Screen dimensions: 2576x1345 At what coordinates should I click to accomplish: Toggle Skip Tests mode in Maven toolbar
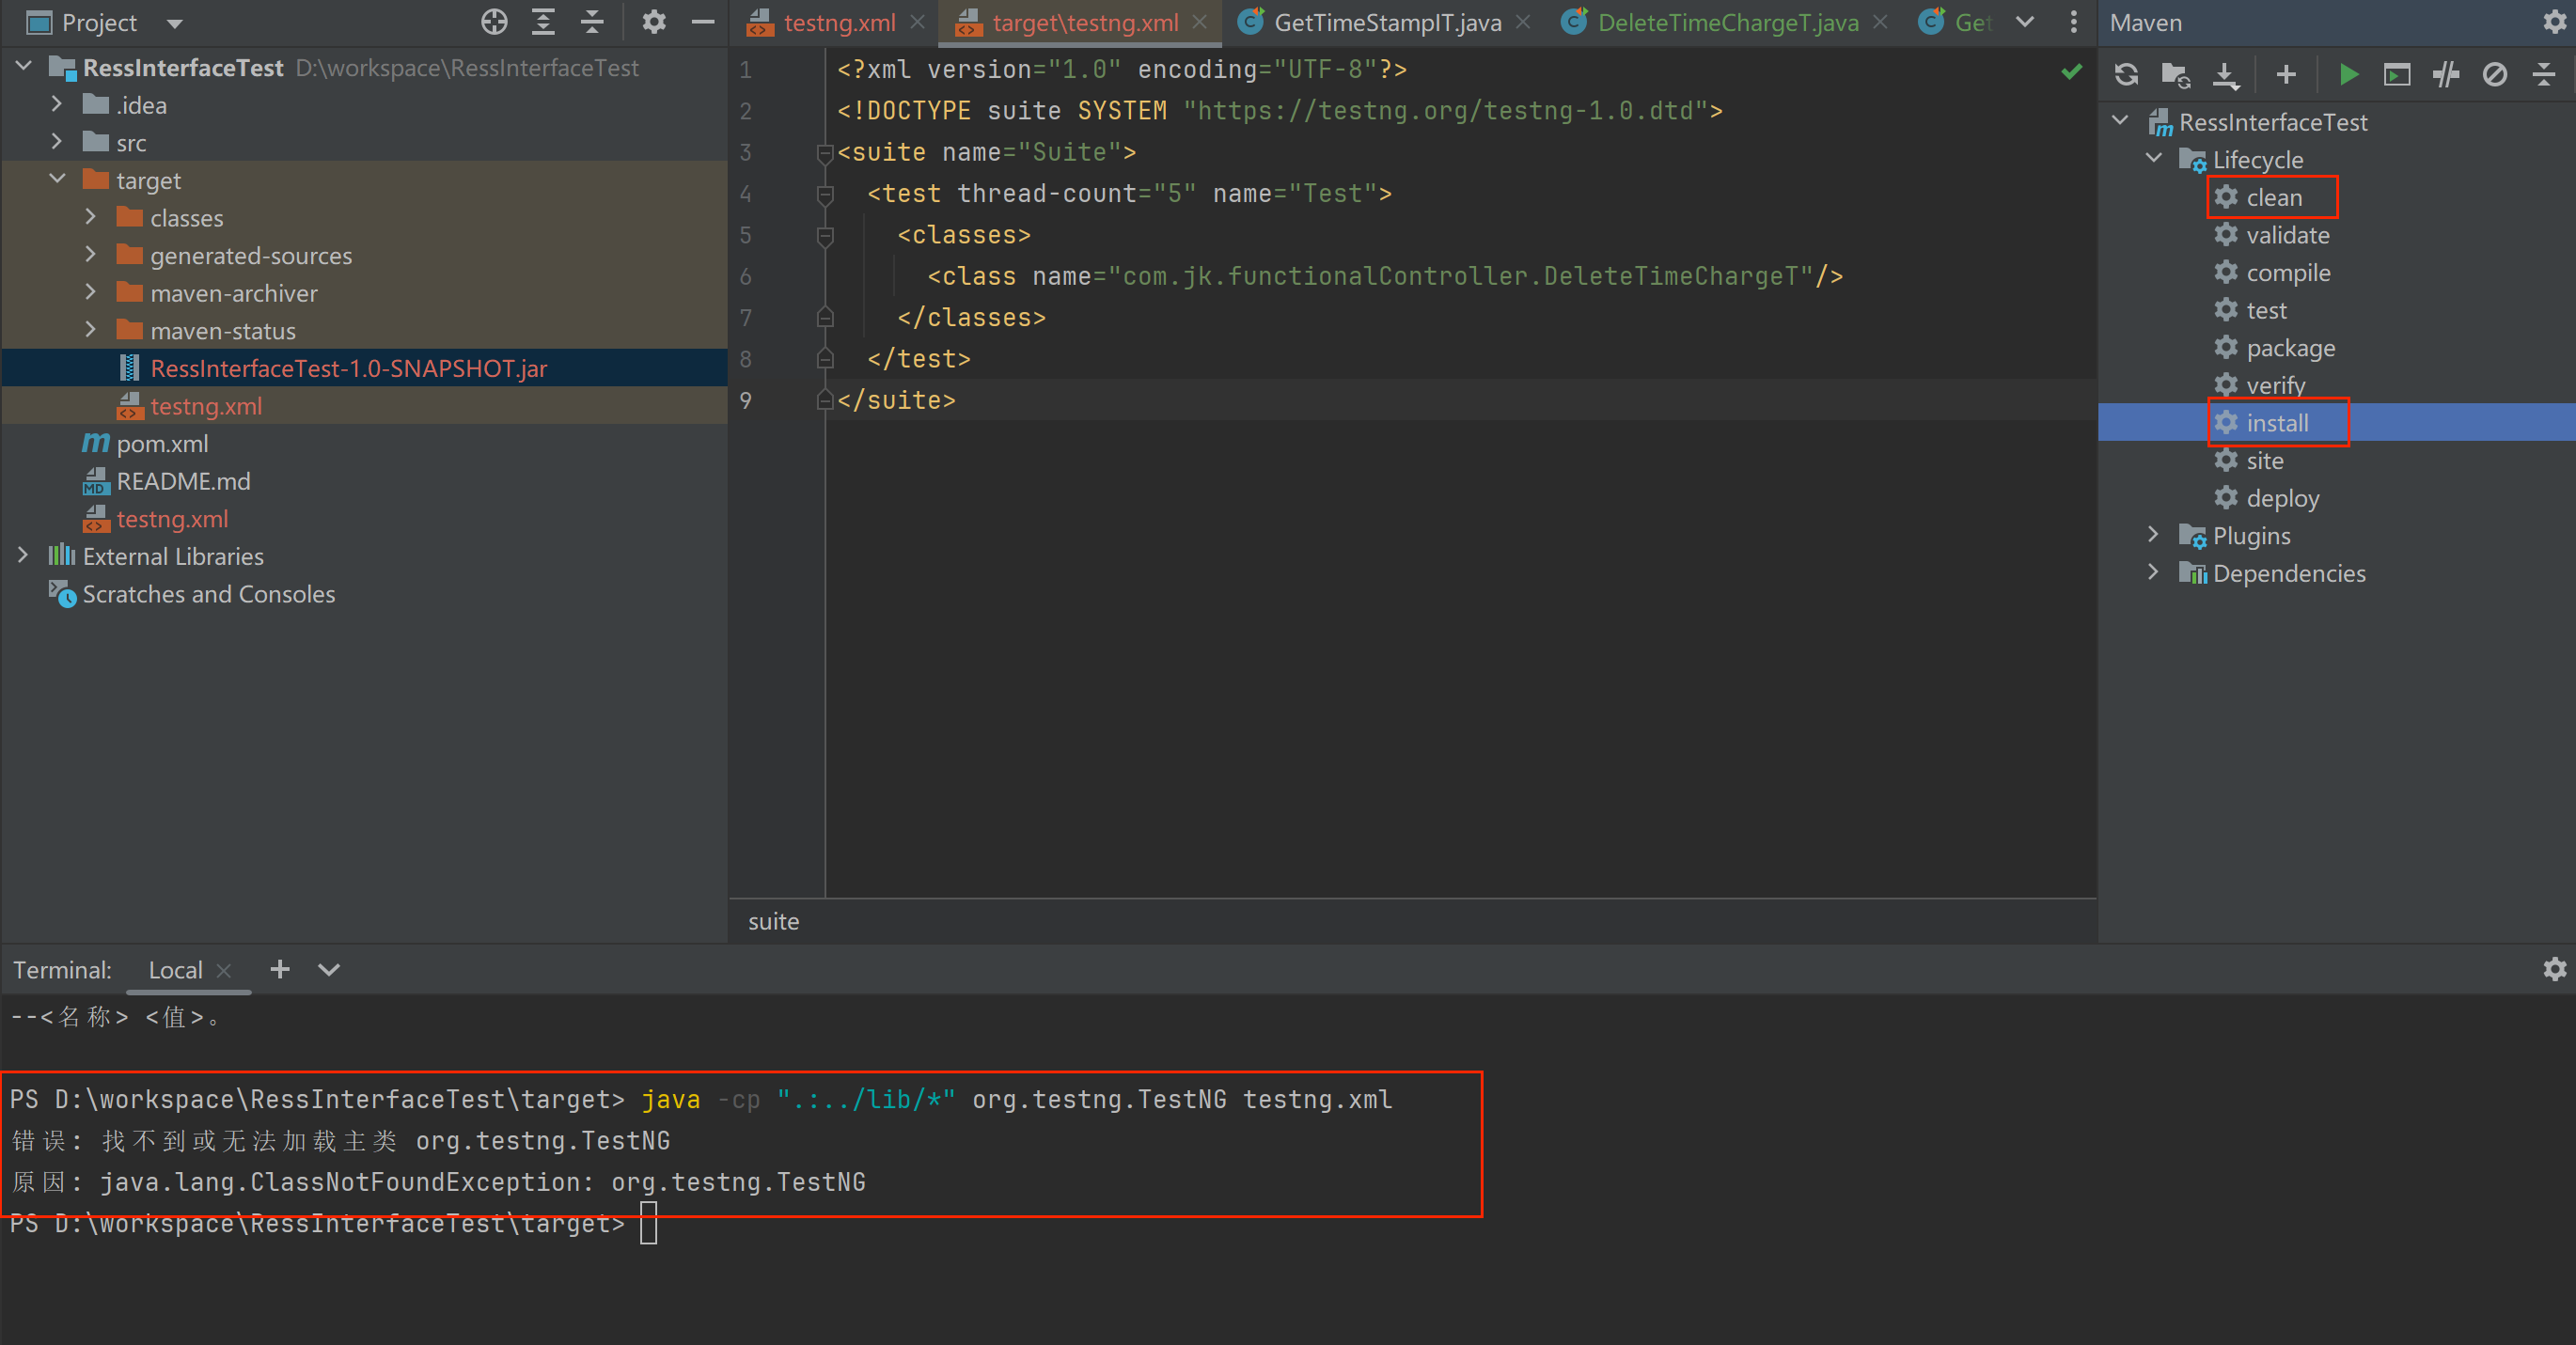pyautogui.click(x=2494, y=75)
